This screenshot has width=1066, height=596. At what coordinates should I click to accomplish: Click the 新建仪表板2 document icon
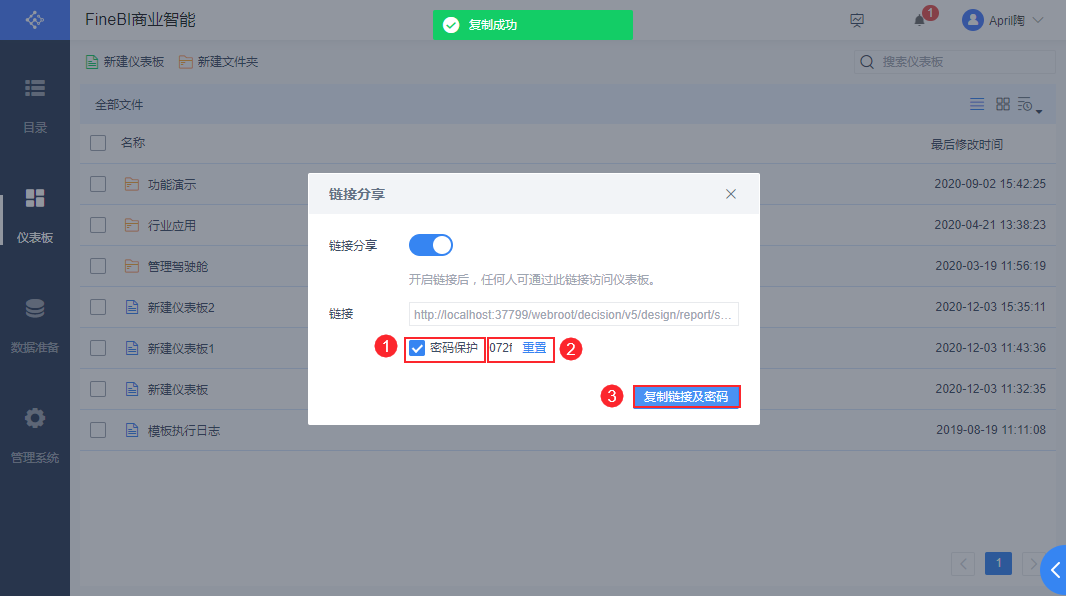pyautogui.click(x=132, y=307)
